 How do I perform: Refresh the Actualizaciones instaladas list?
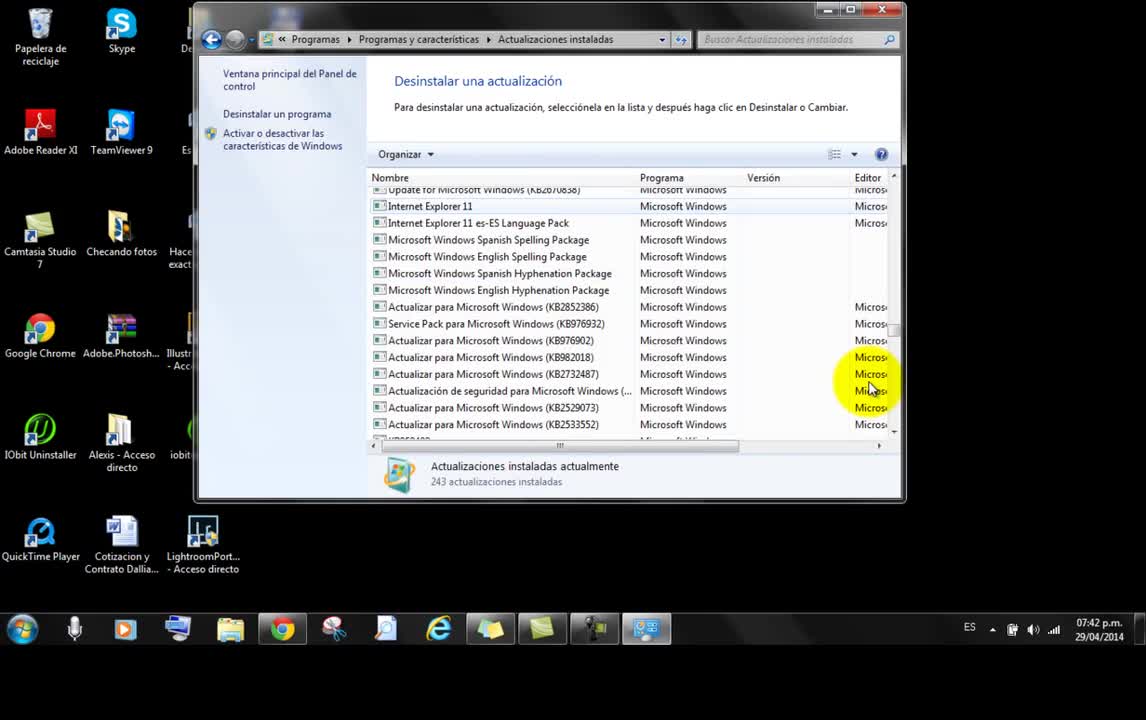(x=681, y=40)
